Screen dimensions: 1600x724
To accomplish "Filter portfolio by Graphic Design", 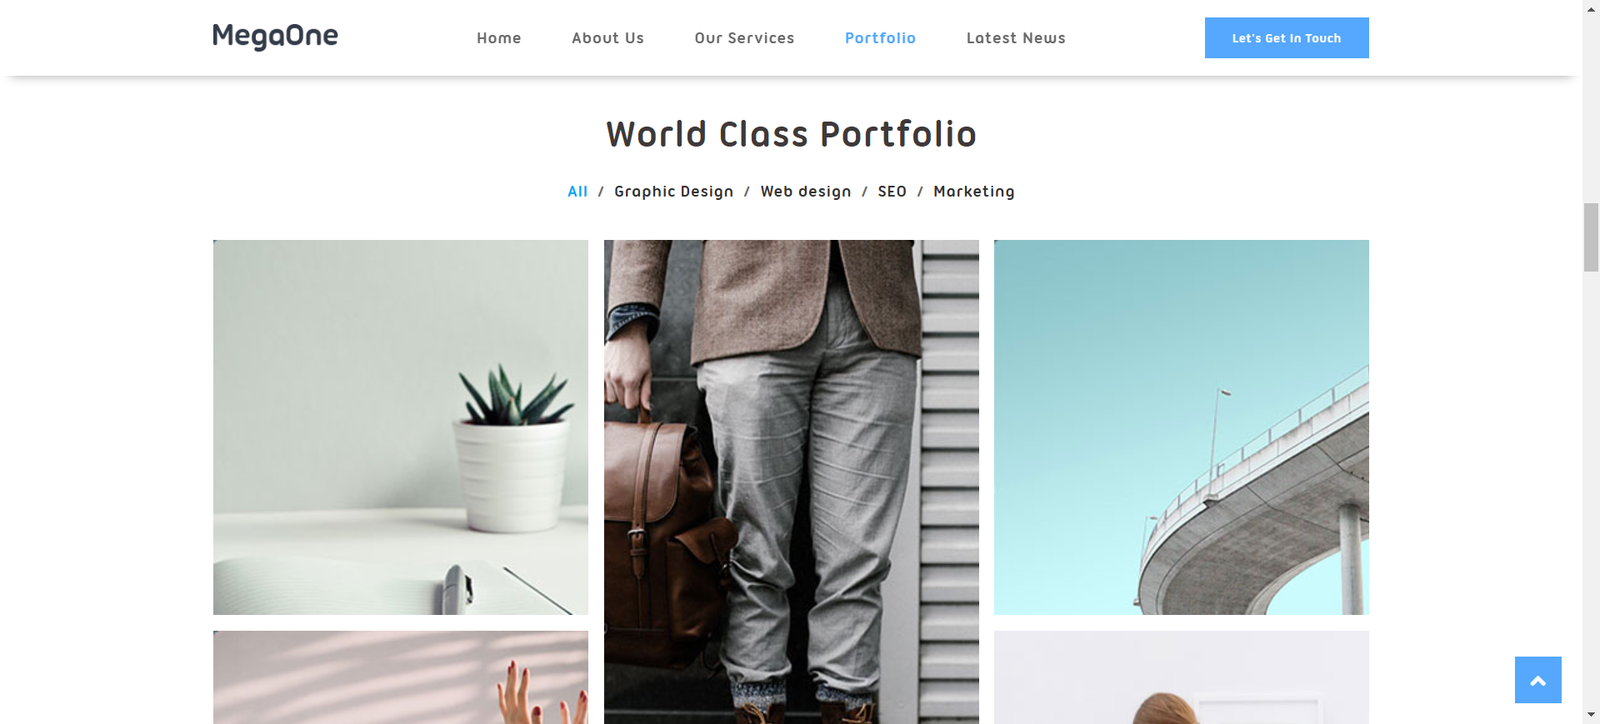I will click(674, 191).
